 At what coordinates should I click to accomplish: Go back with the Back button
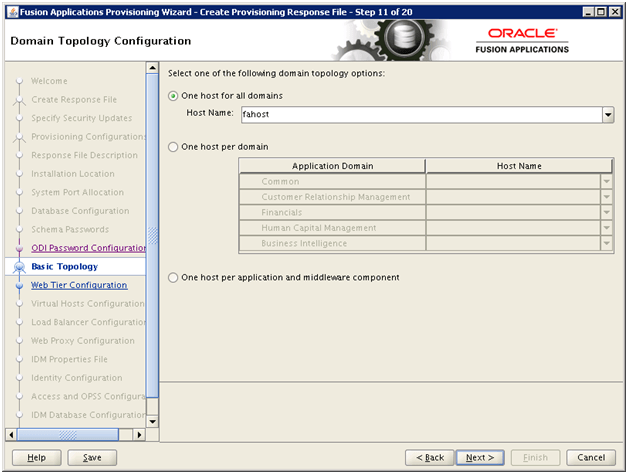tap(430, 458)
